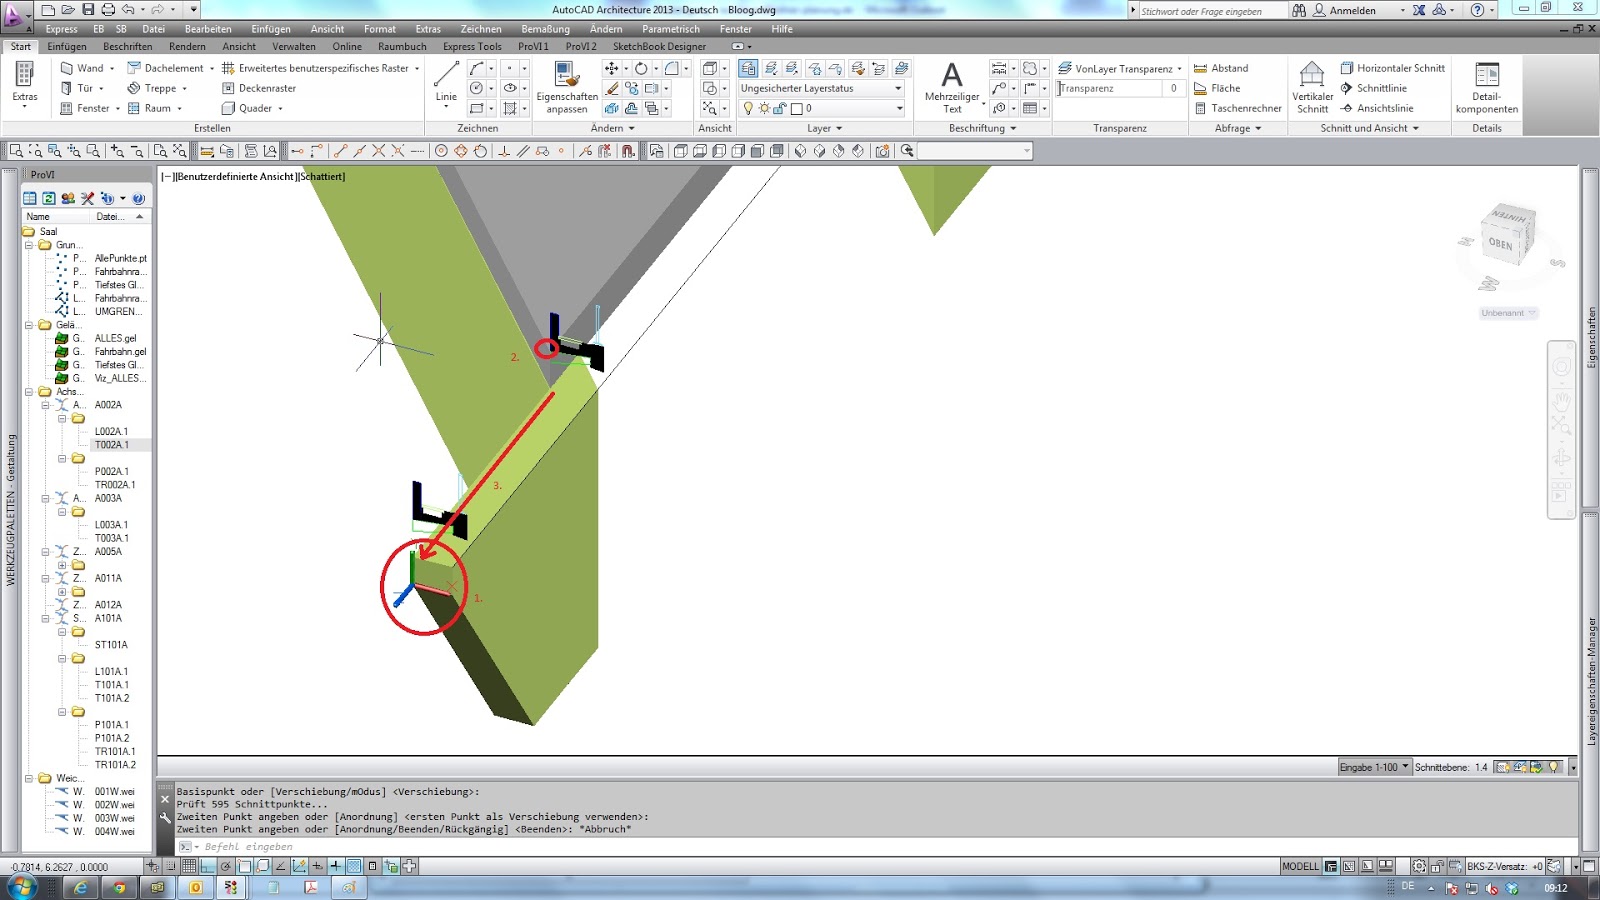Click the Transparenz slider field
The image size is (1600, 900).
(x=1110, y=88)
